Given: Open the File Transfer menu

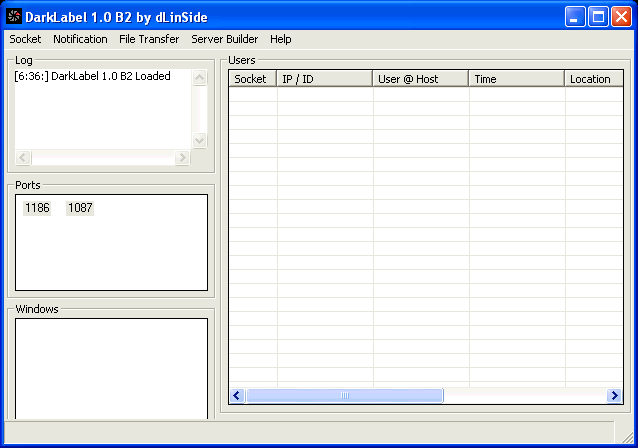Looking at the screenshot, I should (149, 39).
